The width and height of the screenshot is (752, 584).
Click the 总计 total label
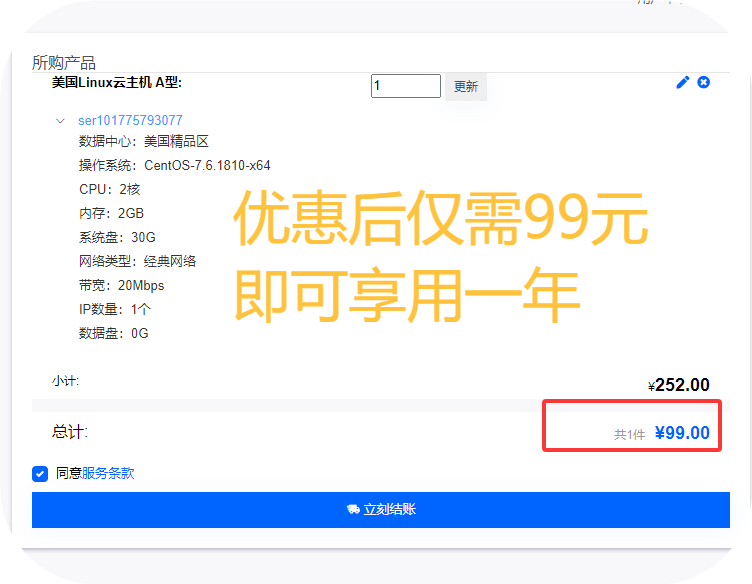pos(70,432)
